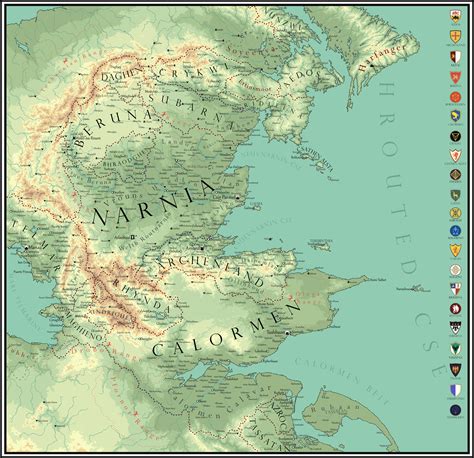Click the Calormen Calavar label
This screenshot has height=458, width=474.
(x=219, y=402)
